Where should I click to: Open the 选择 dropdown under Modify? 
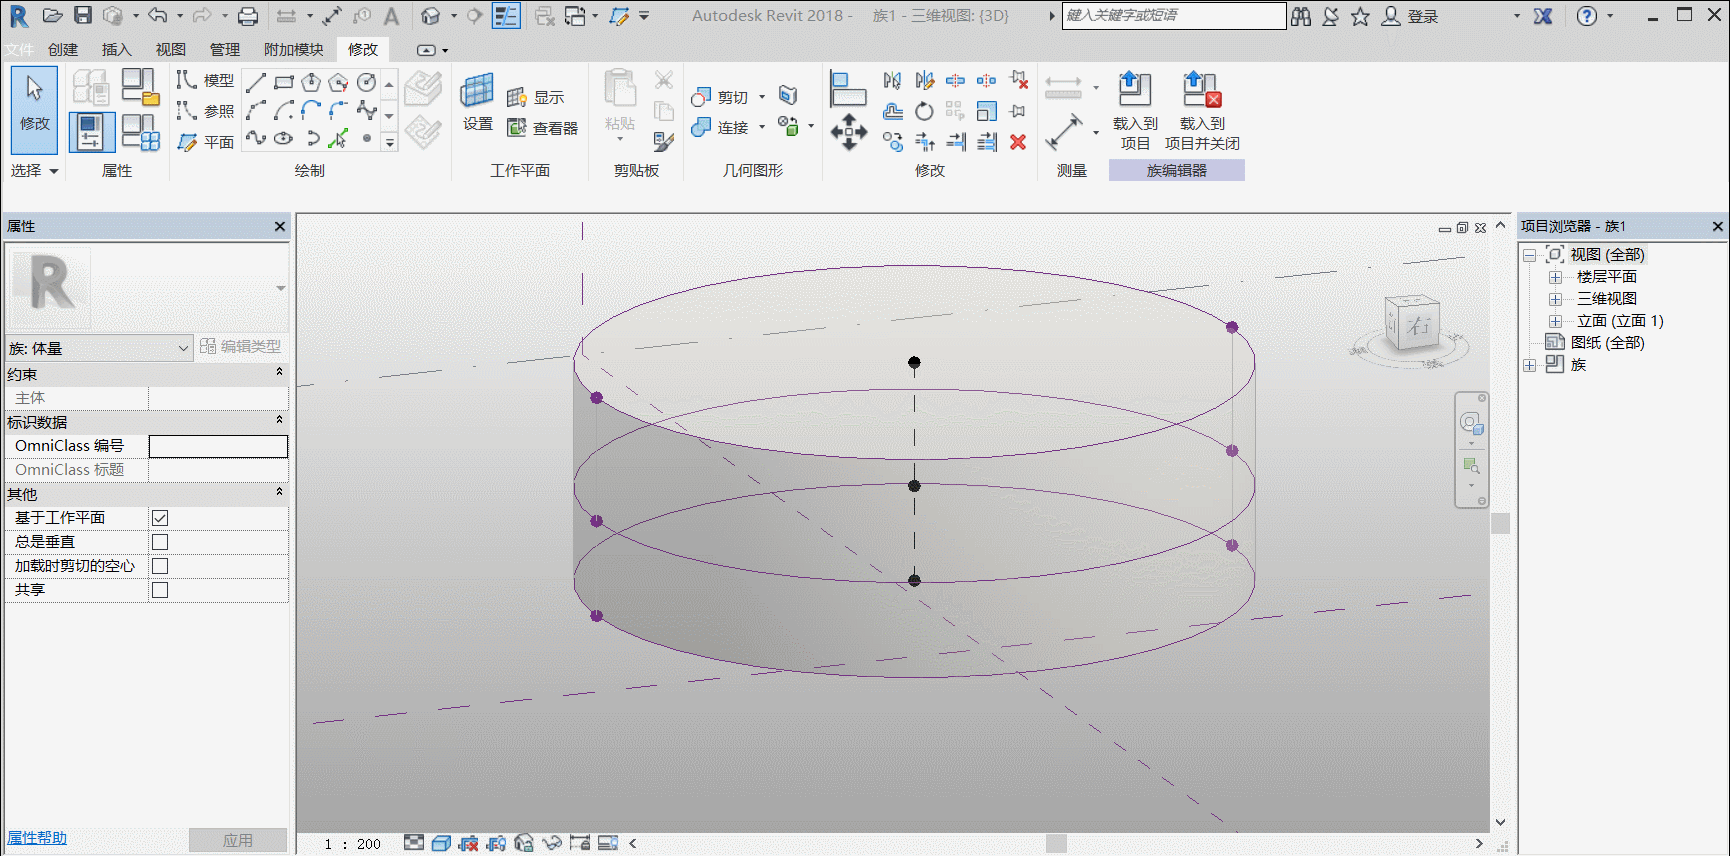[x=35, y=171]
